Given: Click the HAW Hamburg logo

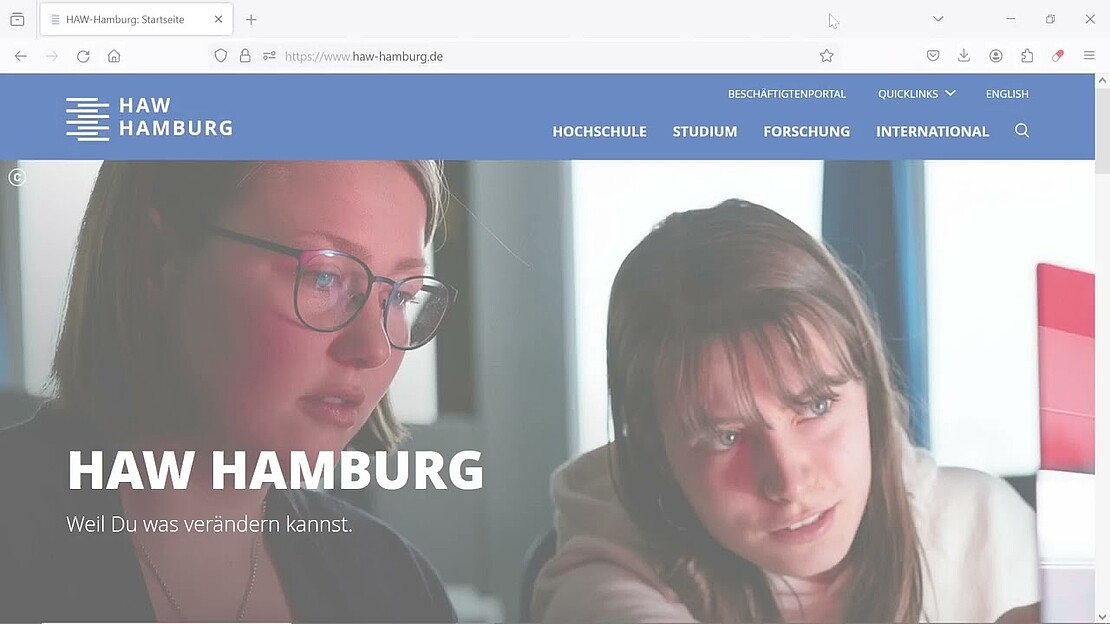Looking at the screenshot, I should pos(149,118).
